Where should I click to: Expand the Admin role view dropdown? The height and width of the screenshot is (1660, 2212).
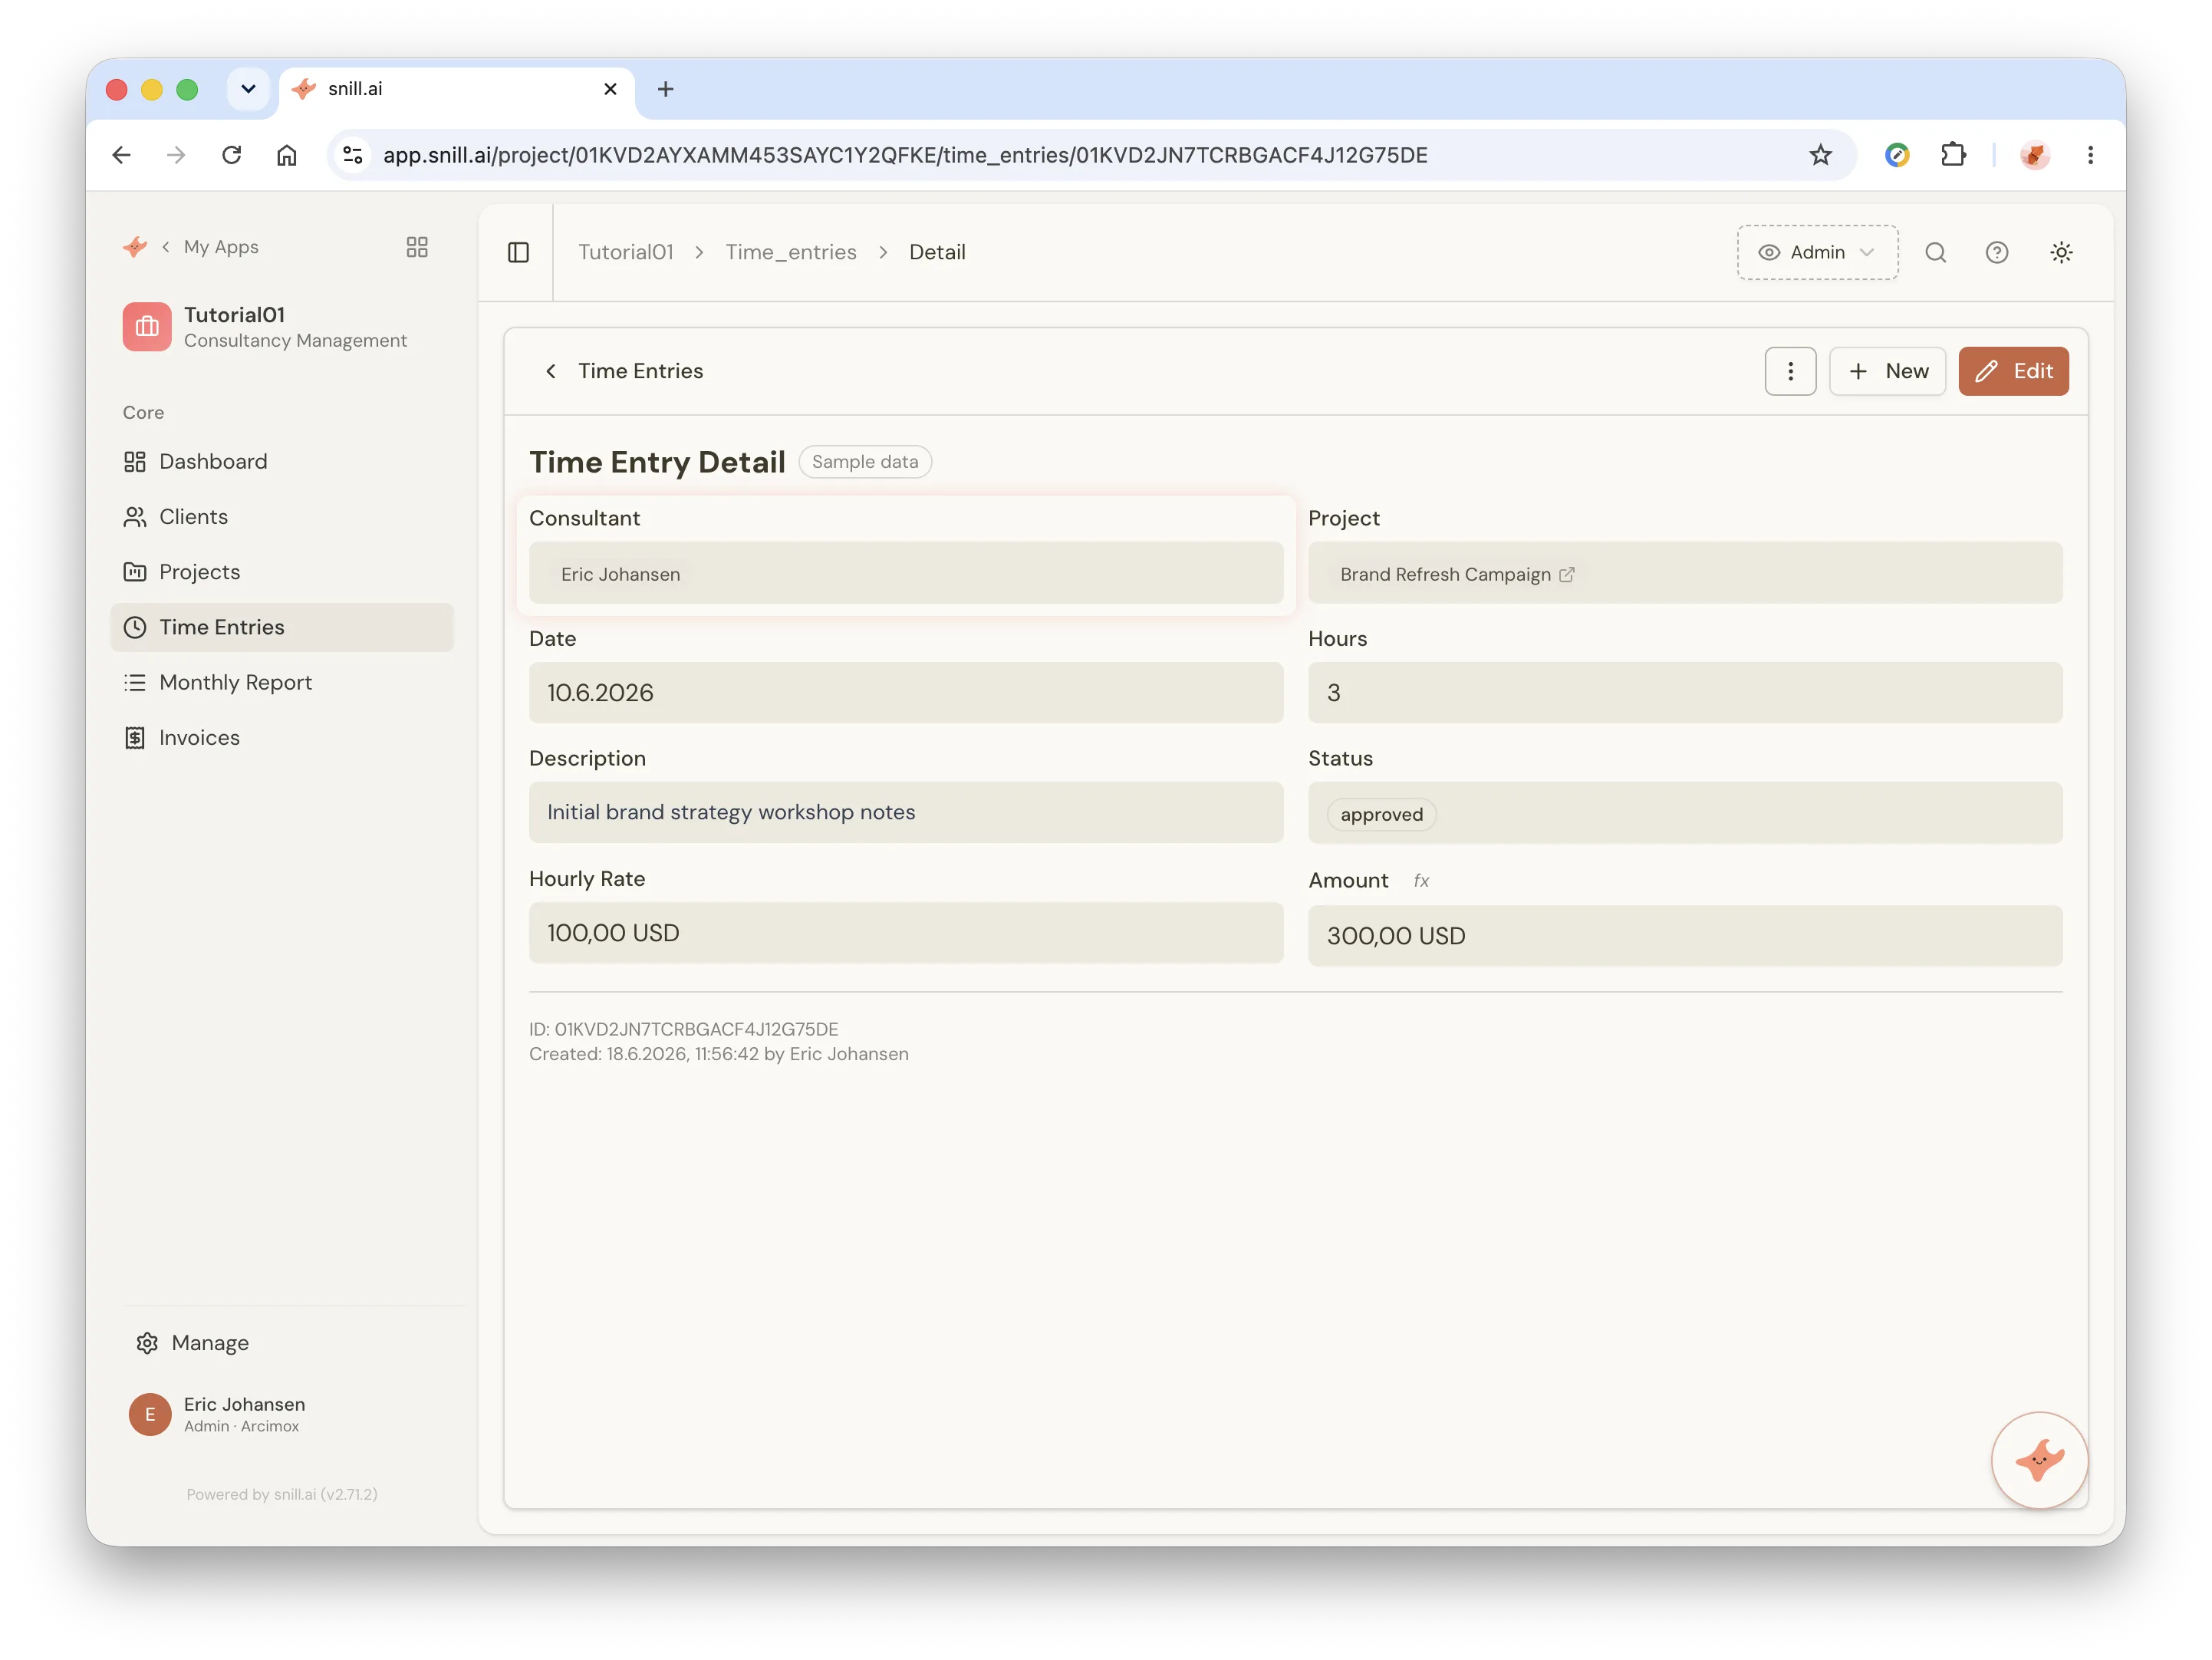point(1817,252)
